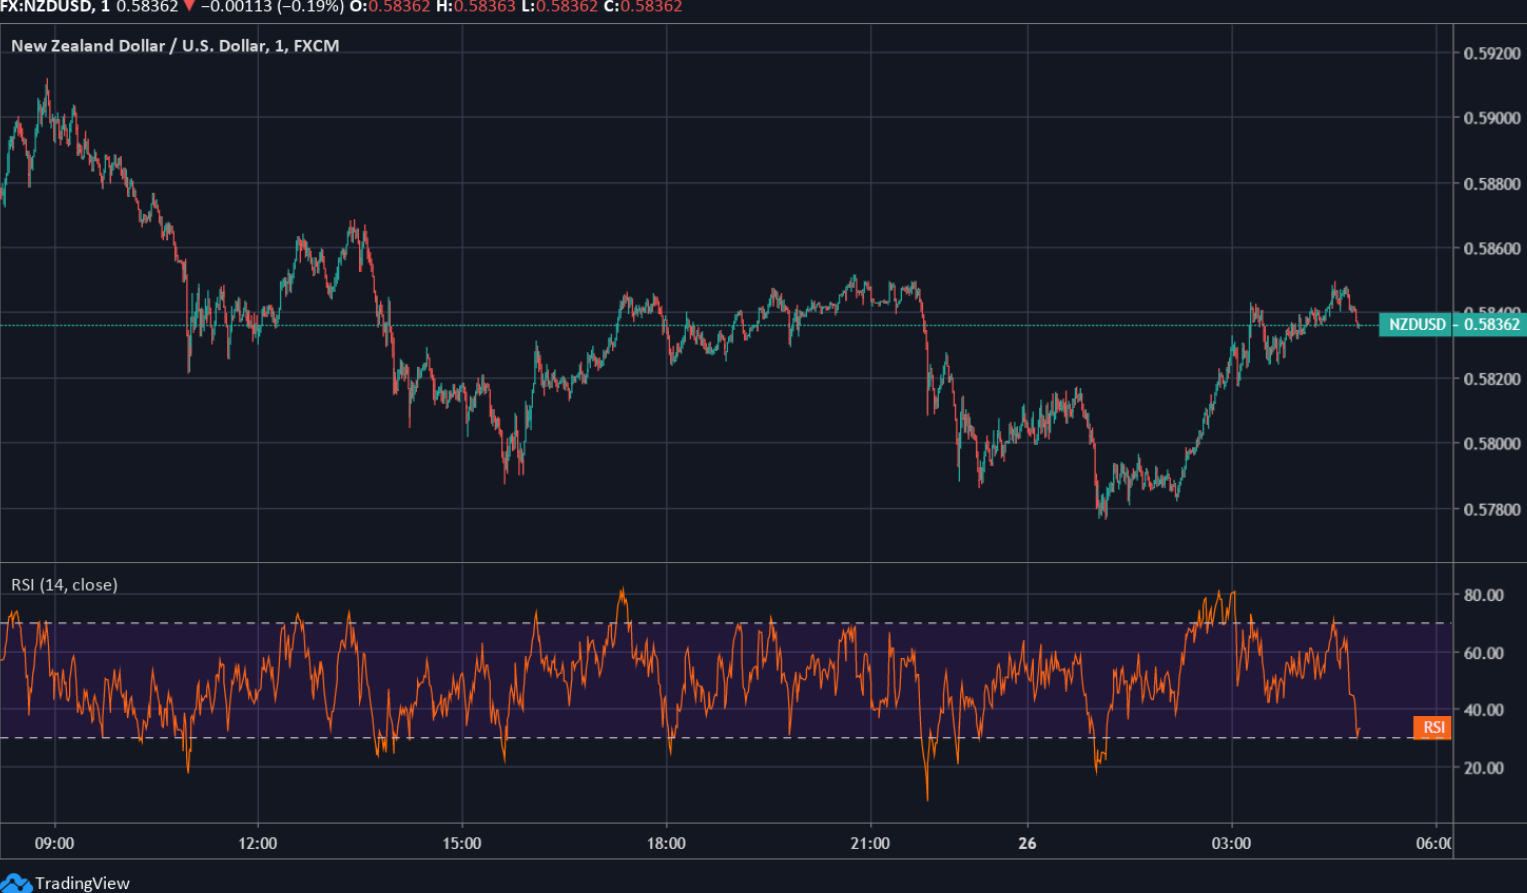
Task: Click the 0.59200 price axis label
Action: coord(1491,53)
